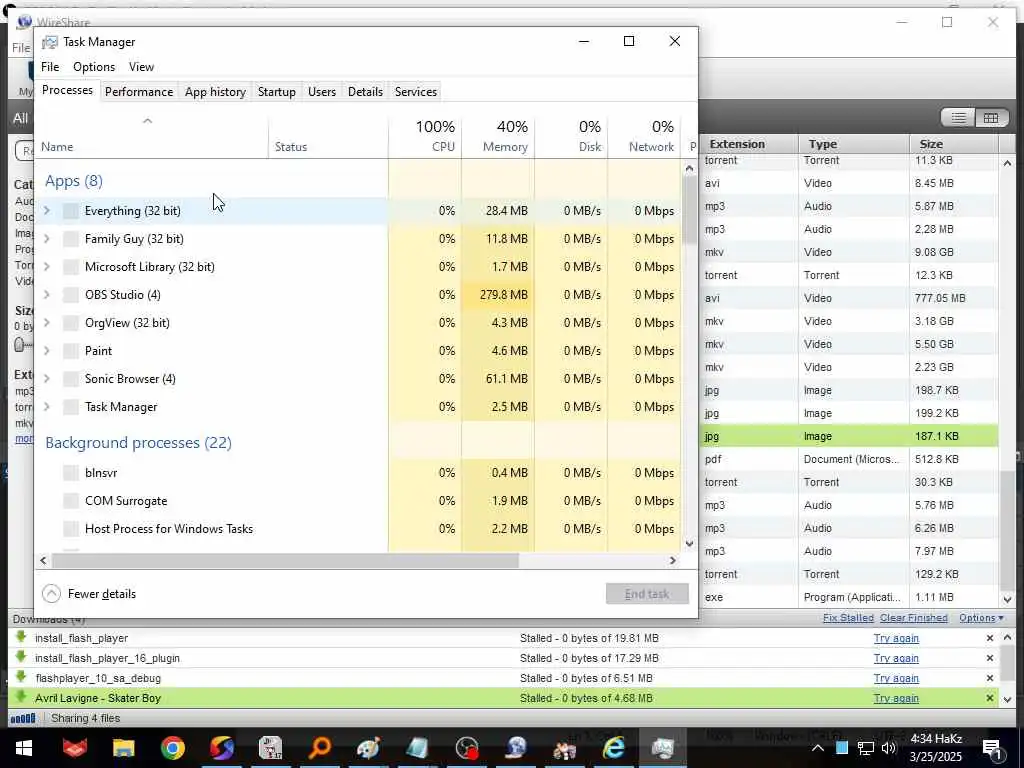This screenshot has width=1024, height=768.
Task: Switch to the Everything search taskbar icon
Action: click(x=319, y=748)
